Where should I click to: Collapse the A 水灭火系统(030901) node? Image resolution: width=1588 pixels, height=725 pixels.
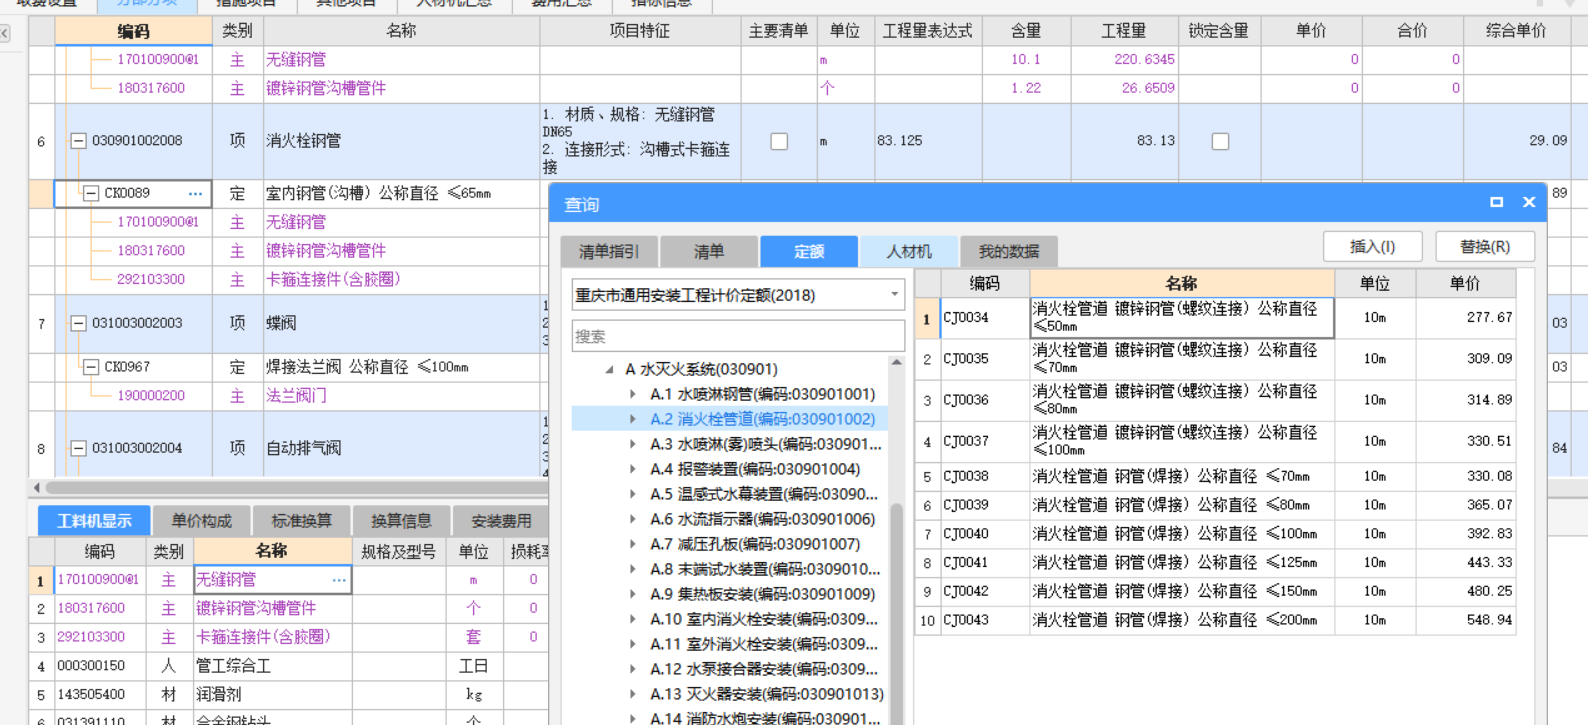(609, 369)
